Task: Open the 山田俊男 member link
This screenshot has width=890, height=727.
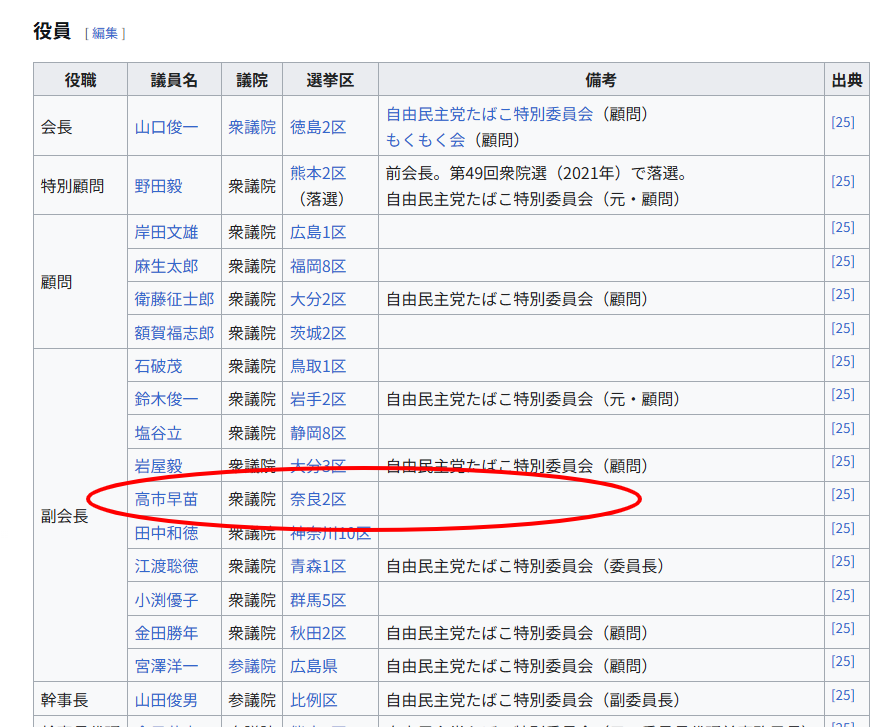Action: (x=166, y=700)
